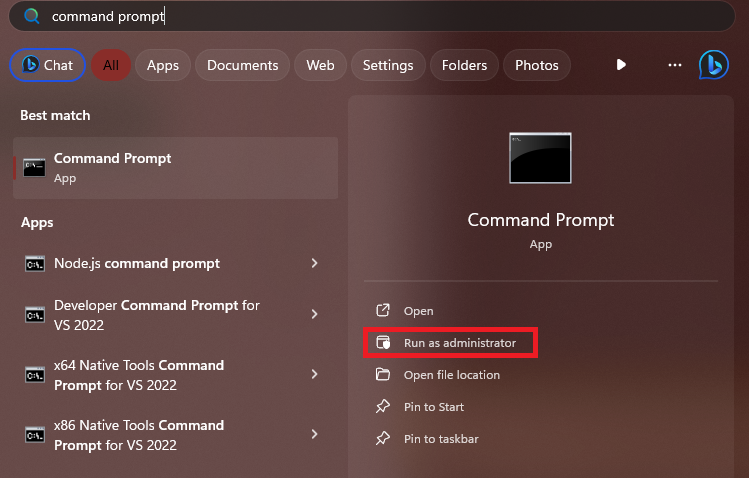Click the Pin to Start pin icon
This screenshot has width=749, height=478.
(382, 407)
